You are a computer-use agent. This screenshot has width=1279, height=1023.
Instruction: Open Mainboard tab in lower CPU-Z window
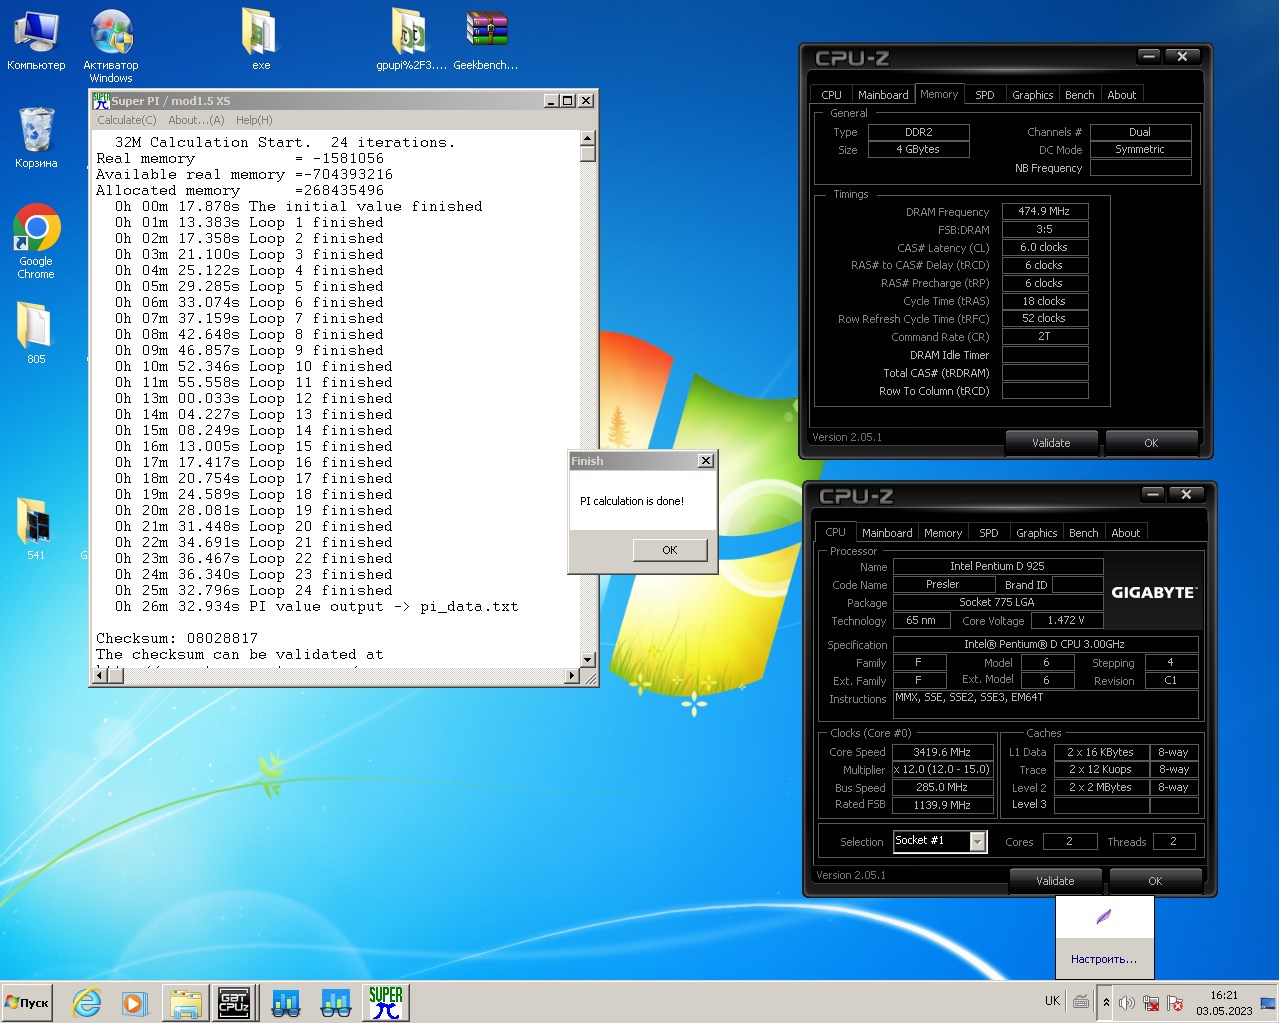(887, 533)
